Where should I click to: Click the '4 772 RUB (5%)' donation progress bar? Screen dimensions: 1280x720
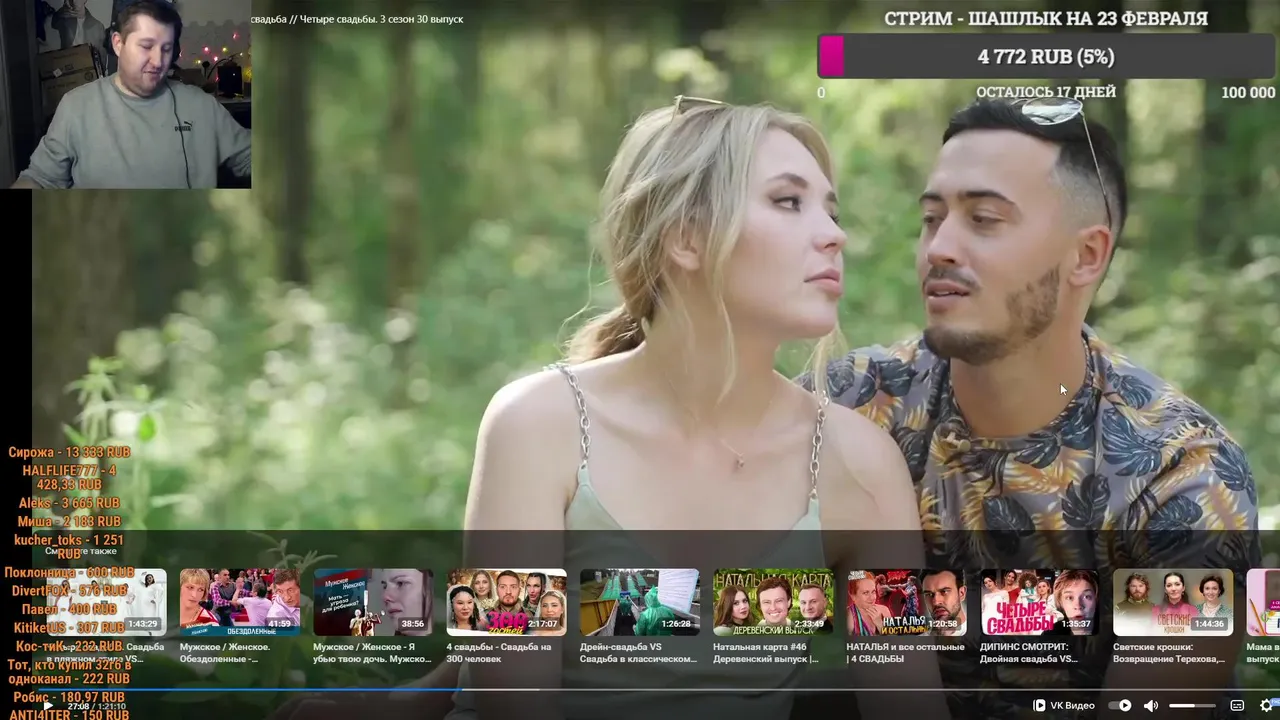click(x=1046, y=57)
